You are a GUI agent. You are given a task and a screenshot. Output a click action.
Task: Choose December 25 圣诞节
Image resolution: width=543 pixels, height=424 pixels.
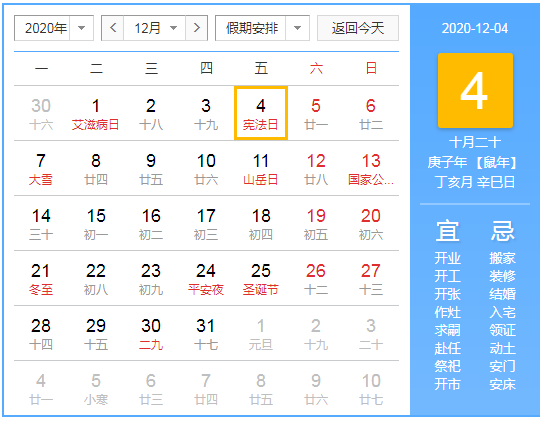coord(261,279)
